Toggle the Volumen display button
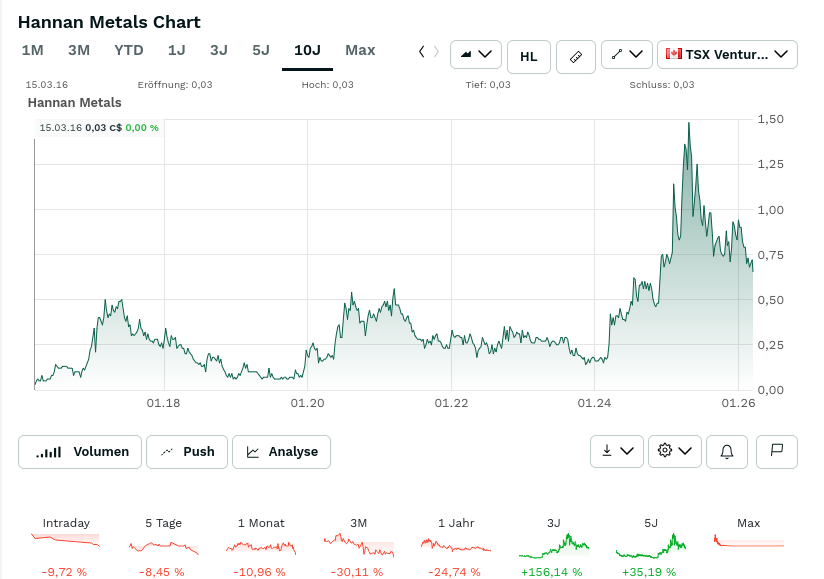The height and width of the screenshot is (579, 824). click(x=80, y=452)
